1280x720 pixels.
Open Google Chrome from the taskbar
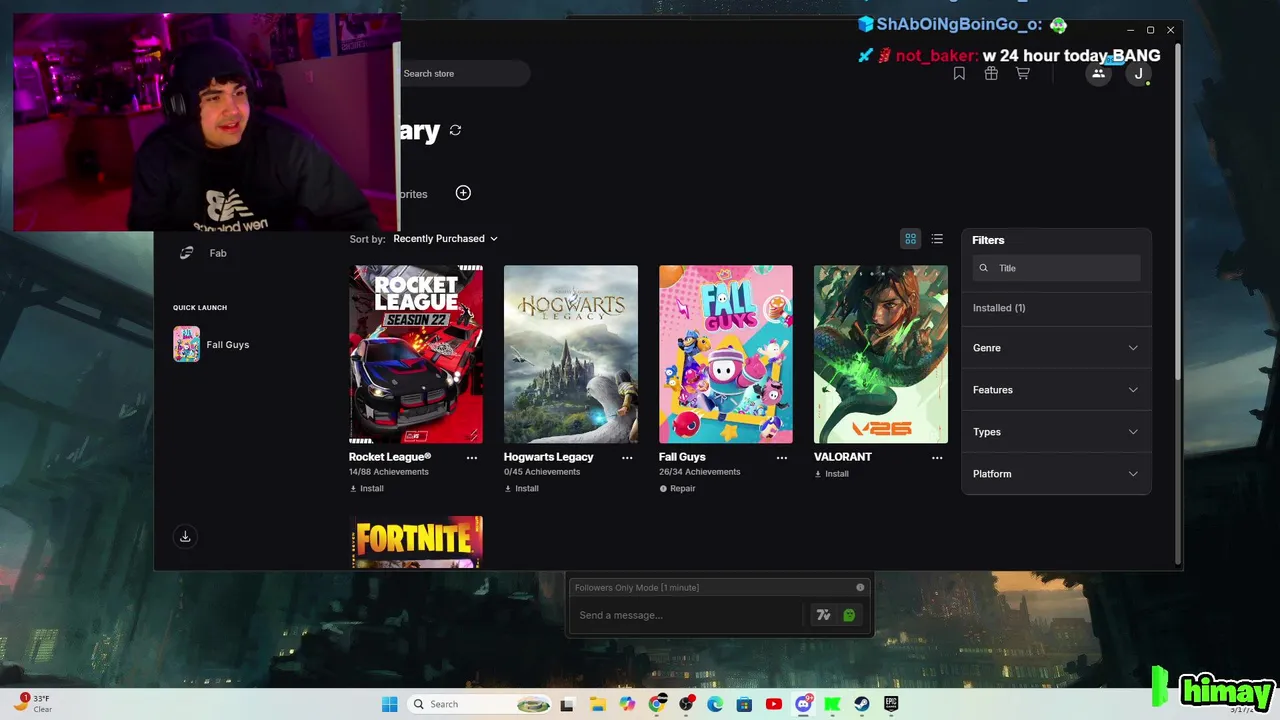point(657,704)
